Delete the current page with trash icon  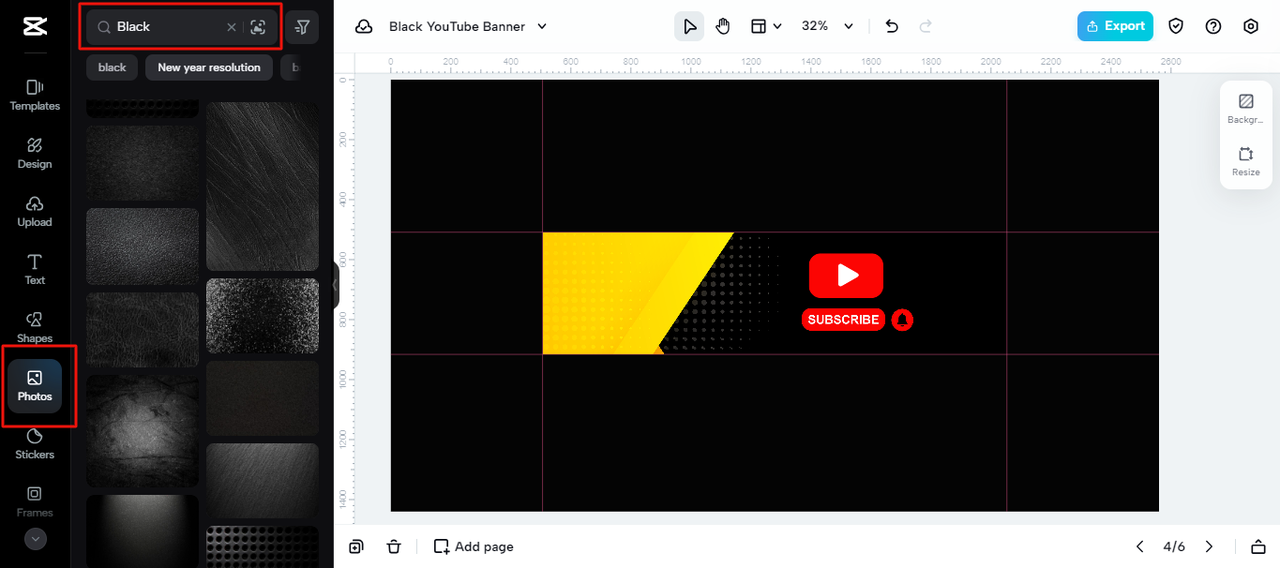click(x=394, y=546)
